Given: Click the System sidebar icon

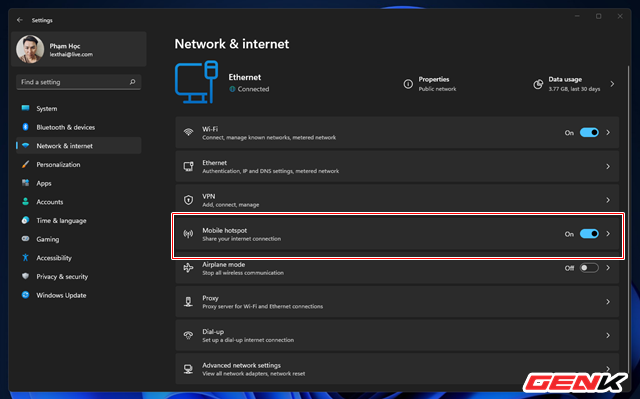Looking at the screenshot, I should point(25,108).
